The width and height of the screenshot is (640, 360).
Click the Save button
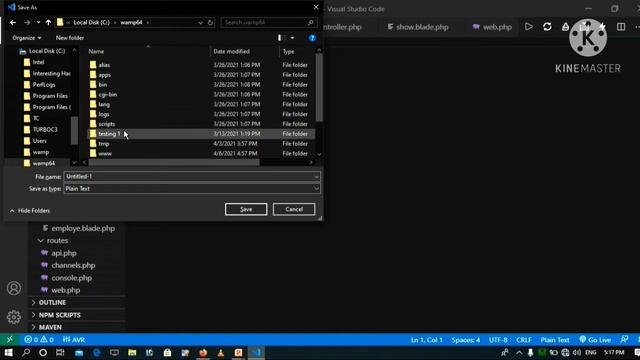pos(246,209)
